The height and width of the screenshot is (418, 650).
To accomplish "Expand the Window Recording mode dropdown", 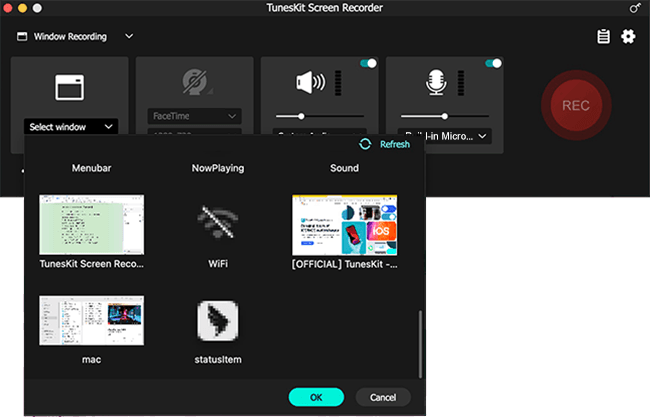I will [129, 36].
